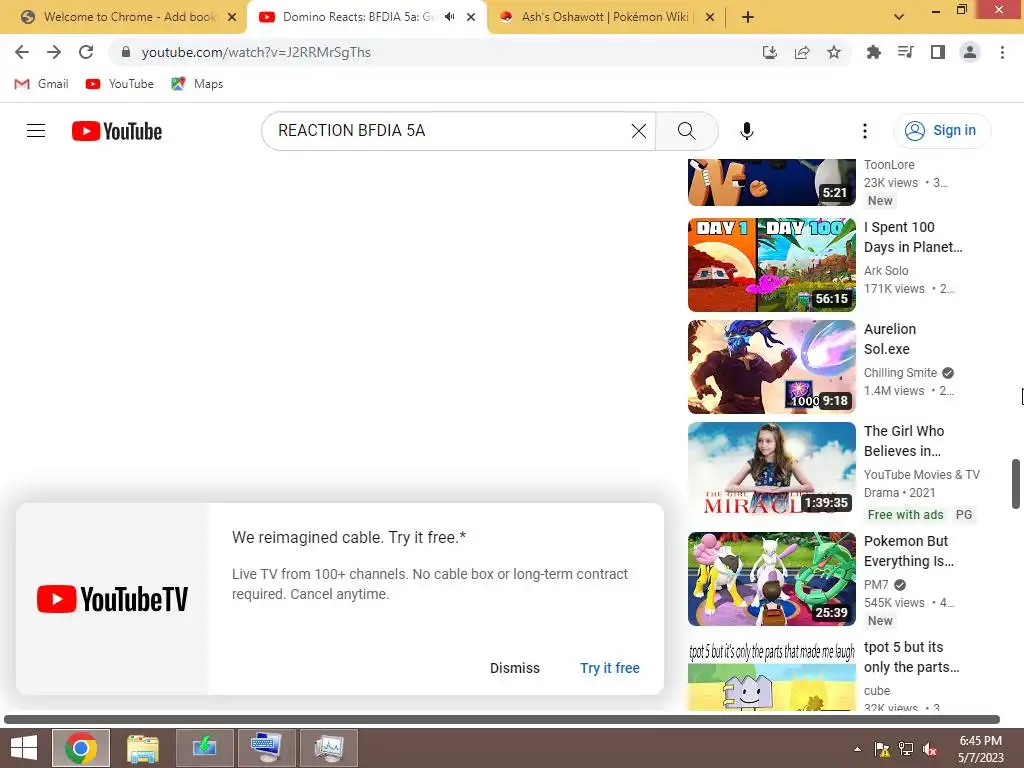The height and width of the screenshot is (768, 1024).
Task: Open Pokemon But Everything Is thumbnail
Action: point(772,579)
